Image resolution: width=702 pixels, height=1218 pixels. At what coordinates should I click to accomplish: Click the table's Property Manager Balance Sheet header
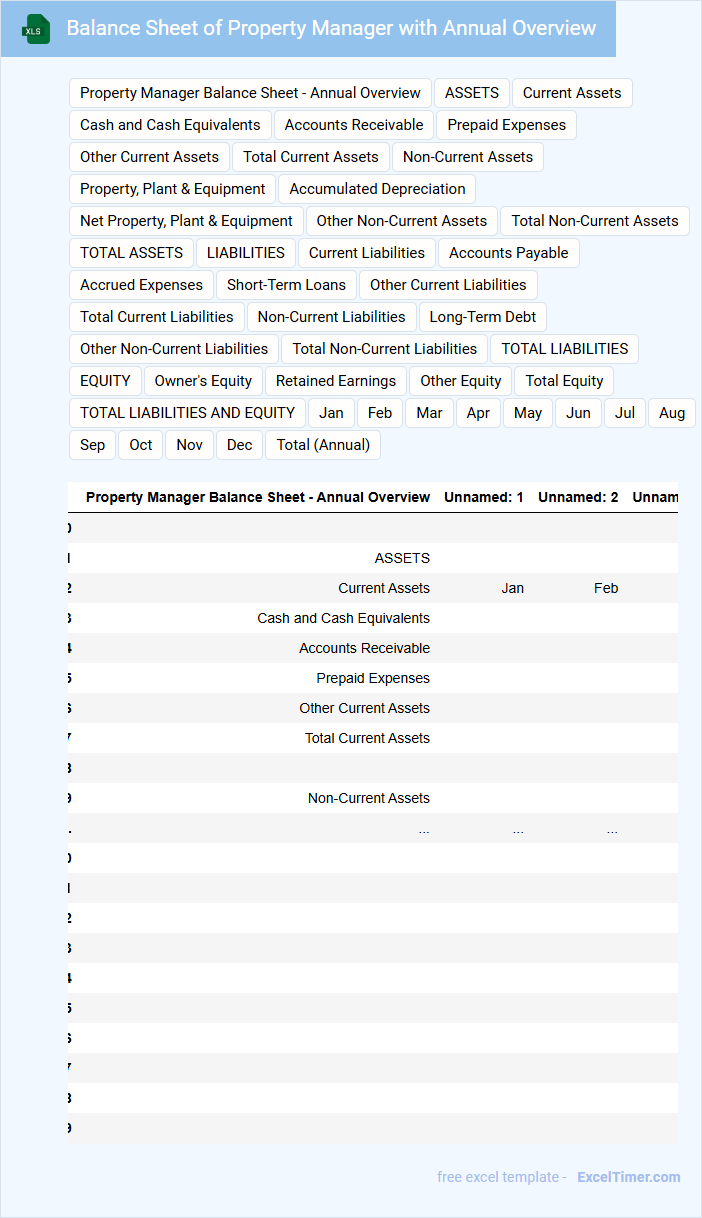point(258,497)
